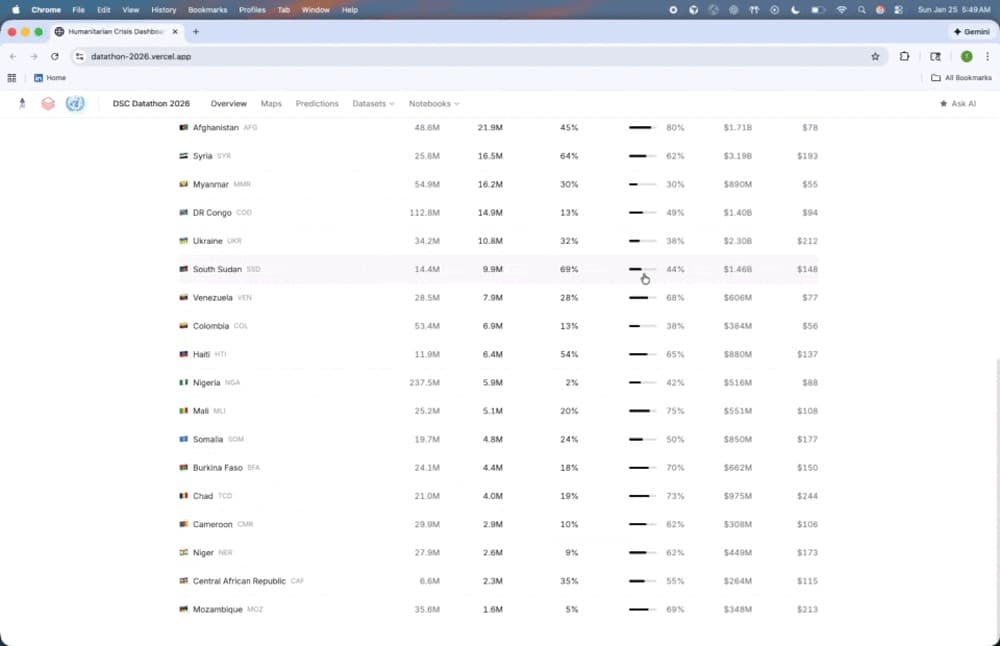The image size is (1000, 646).
Task: Click the Chrome profile avatar icon
Action: point(967,56)
